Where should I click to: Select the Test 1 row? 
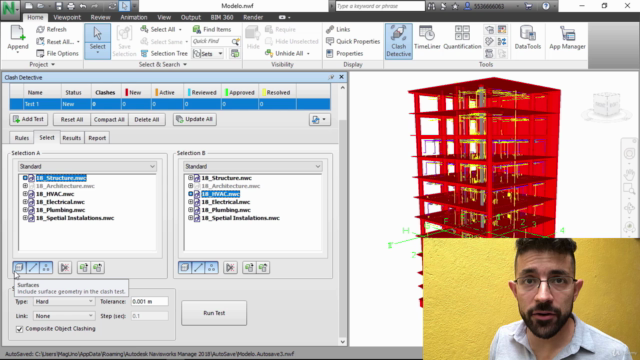(x=170, y=104)
